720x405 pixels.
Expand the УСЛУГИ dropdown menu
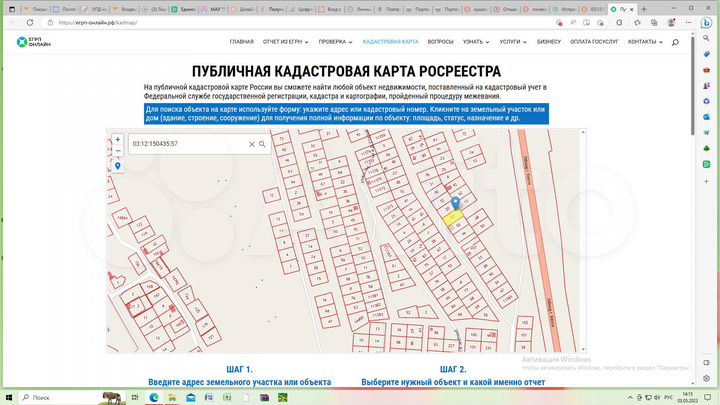pos(513,42)
